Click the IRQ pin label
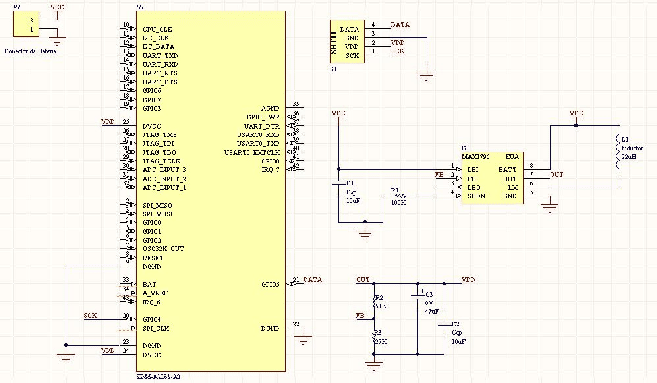 270,170
